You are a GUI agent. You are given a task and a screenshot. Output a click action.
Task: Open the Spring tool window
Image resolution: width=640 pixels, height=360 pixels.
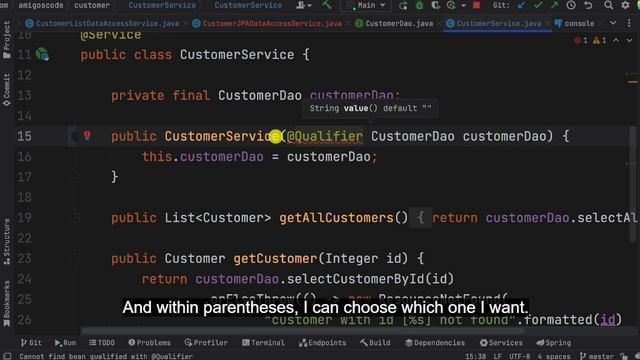554,343
